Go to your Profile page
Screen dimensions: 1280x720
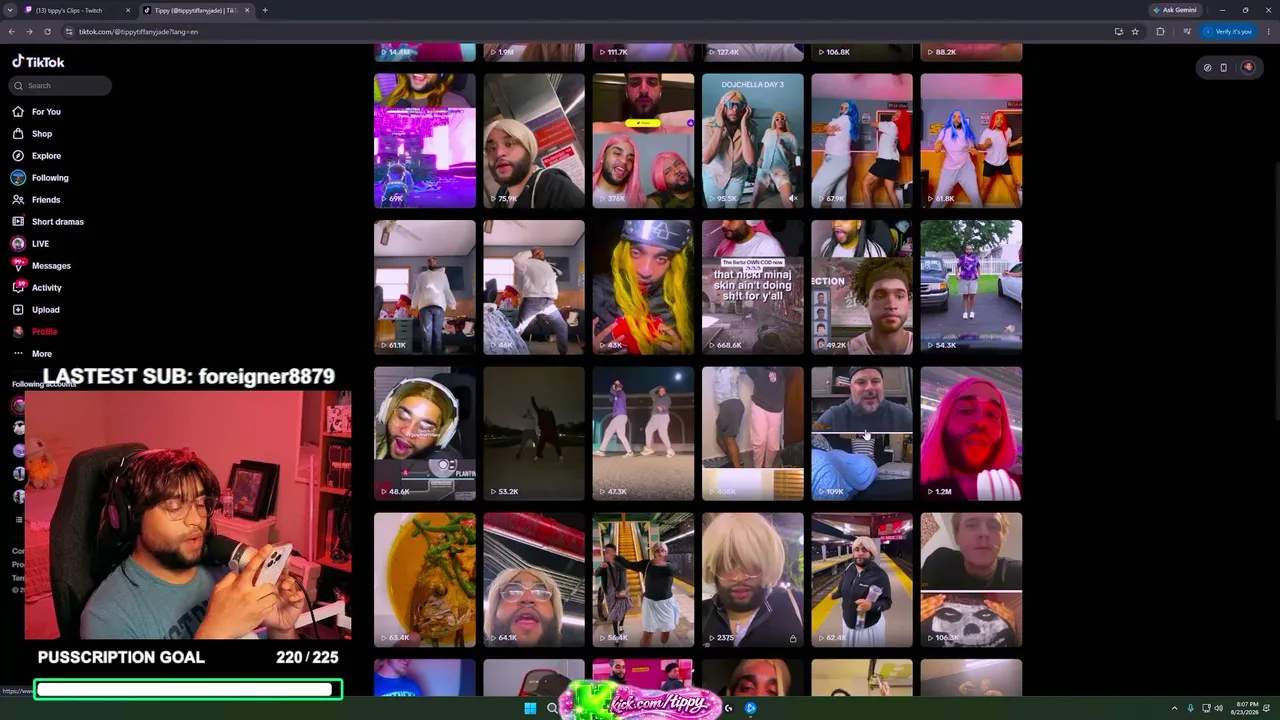(x=35, y=332)
